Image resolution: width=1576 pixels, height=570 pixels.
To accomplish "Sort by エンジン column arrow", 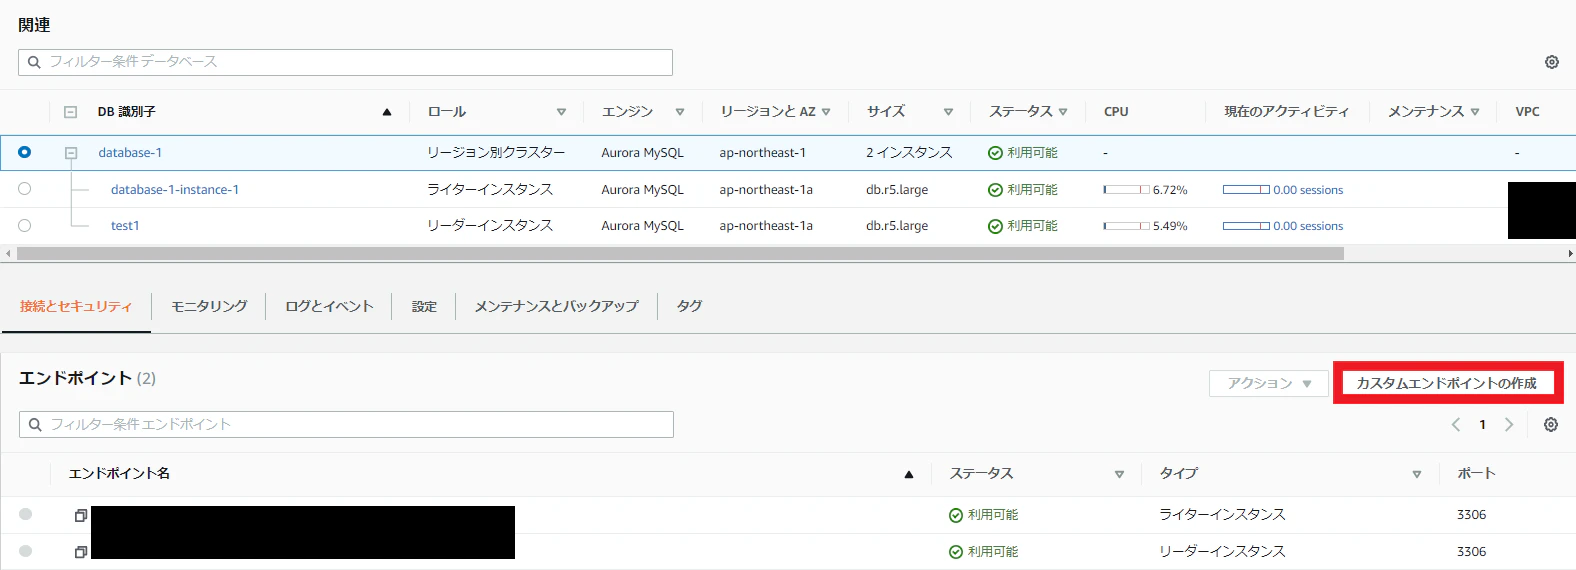I will 680,112.
